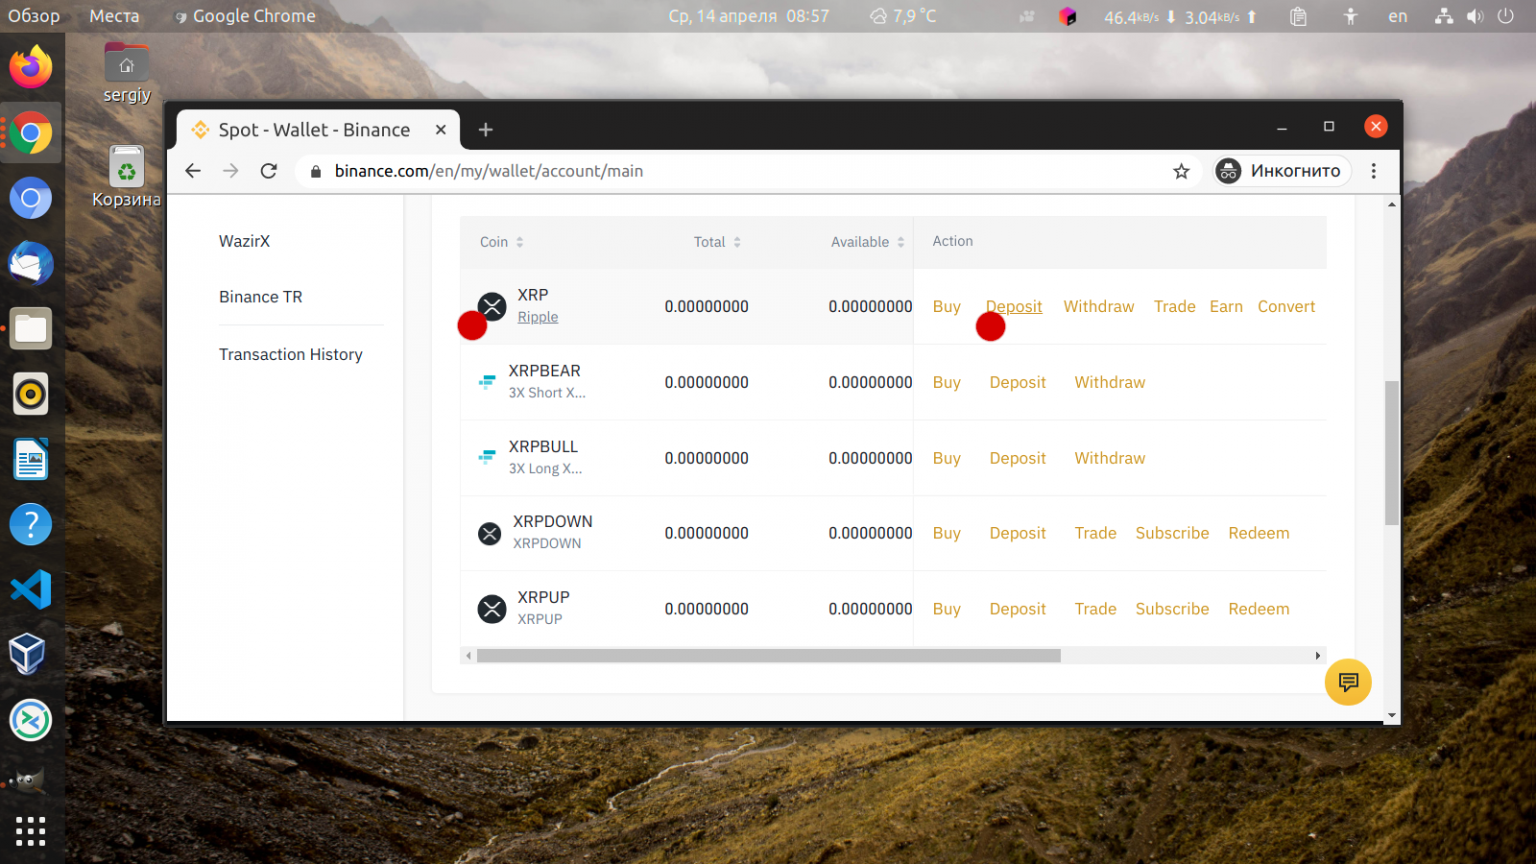This screenshot has width=1536, height=864.
Task: Close the Spot - Wallet - Binance tab
Action: click(441, 130)
